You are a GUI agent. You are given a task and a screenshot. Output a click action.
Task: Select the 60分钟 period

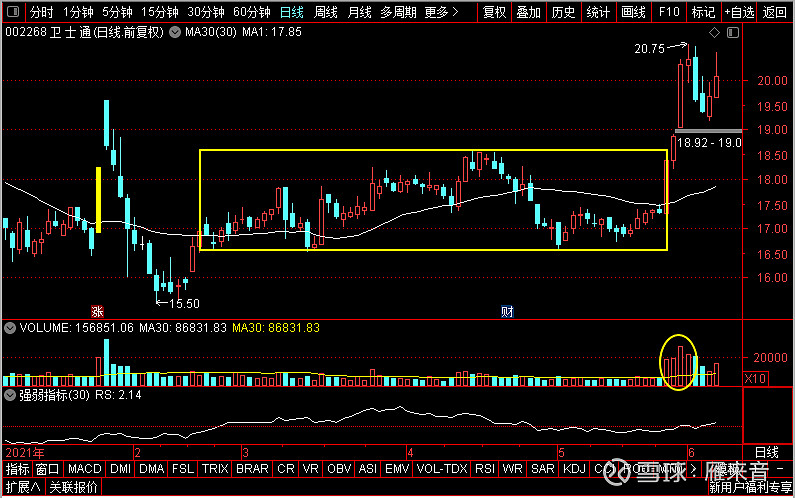tap(252, 12)
